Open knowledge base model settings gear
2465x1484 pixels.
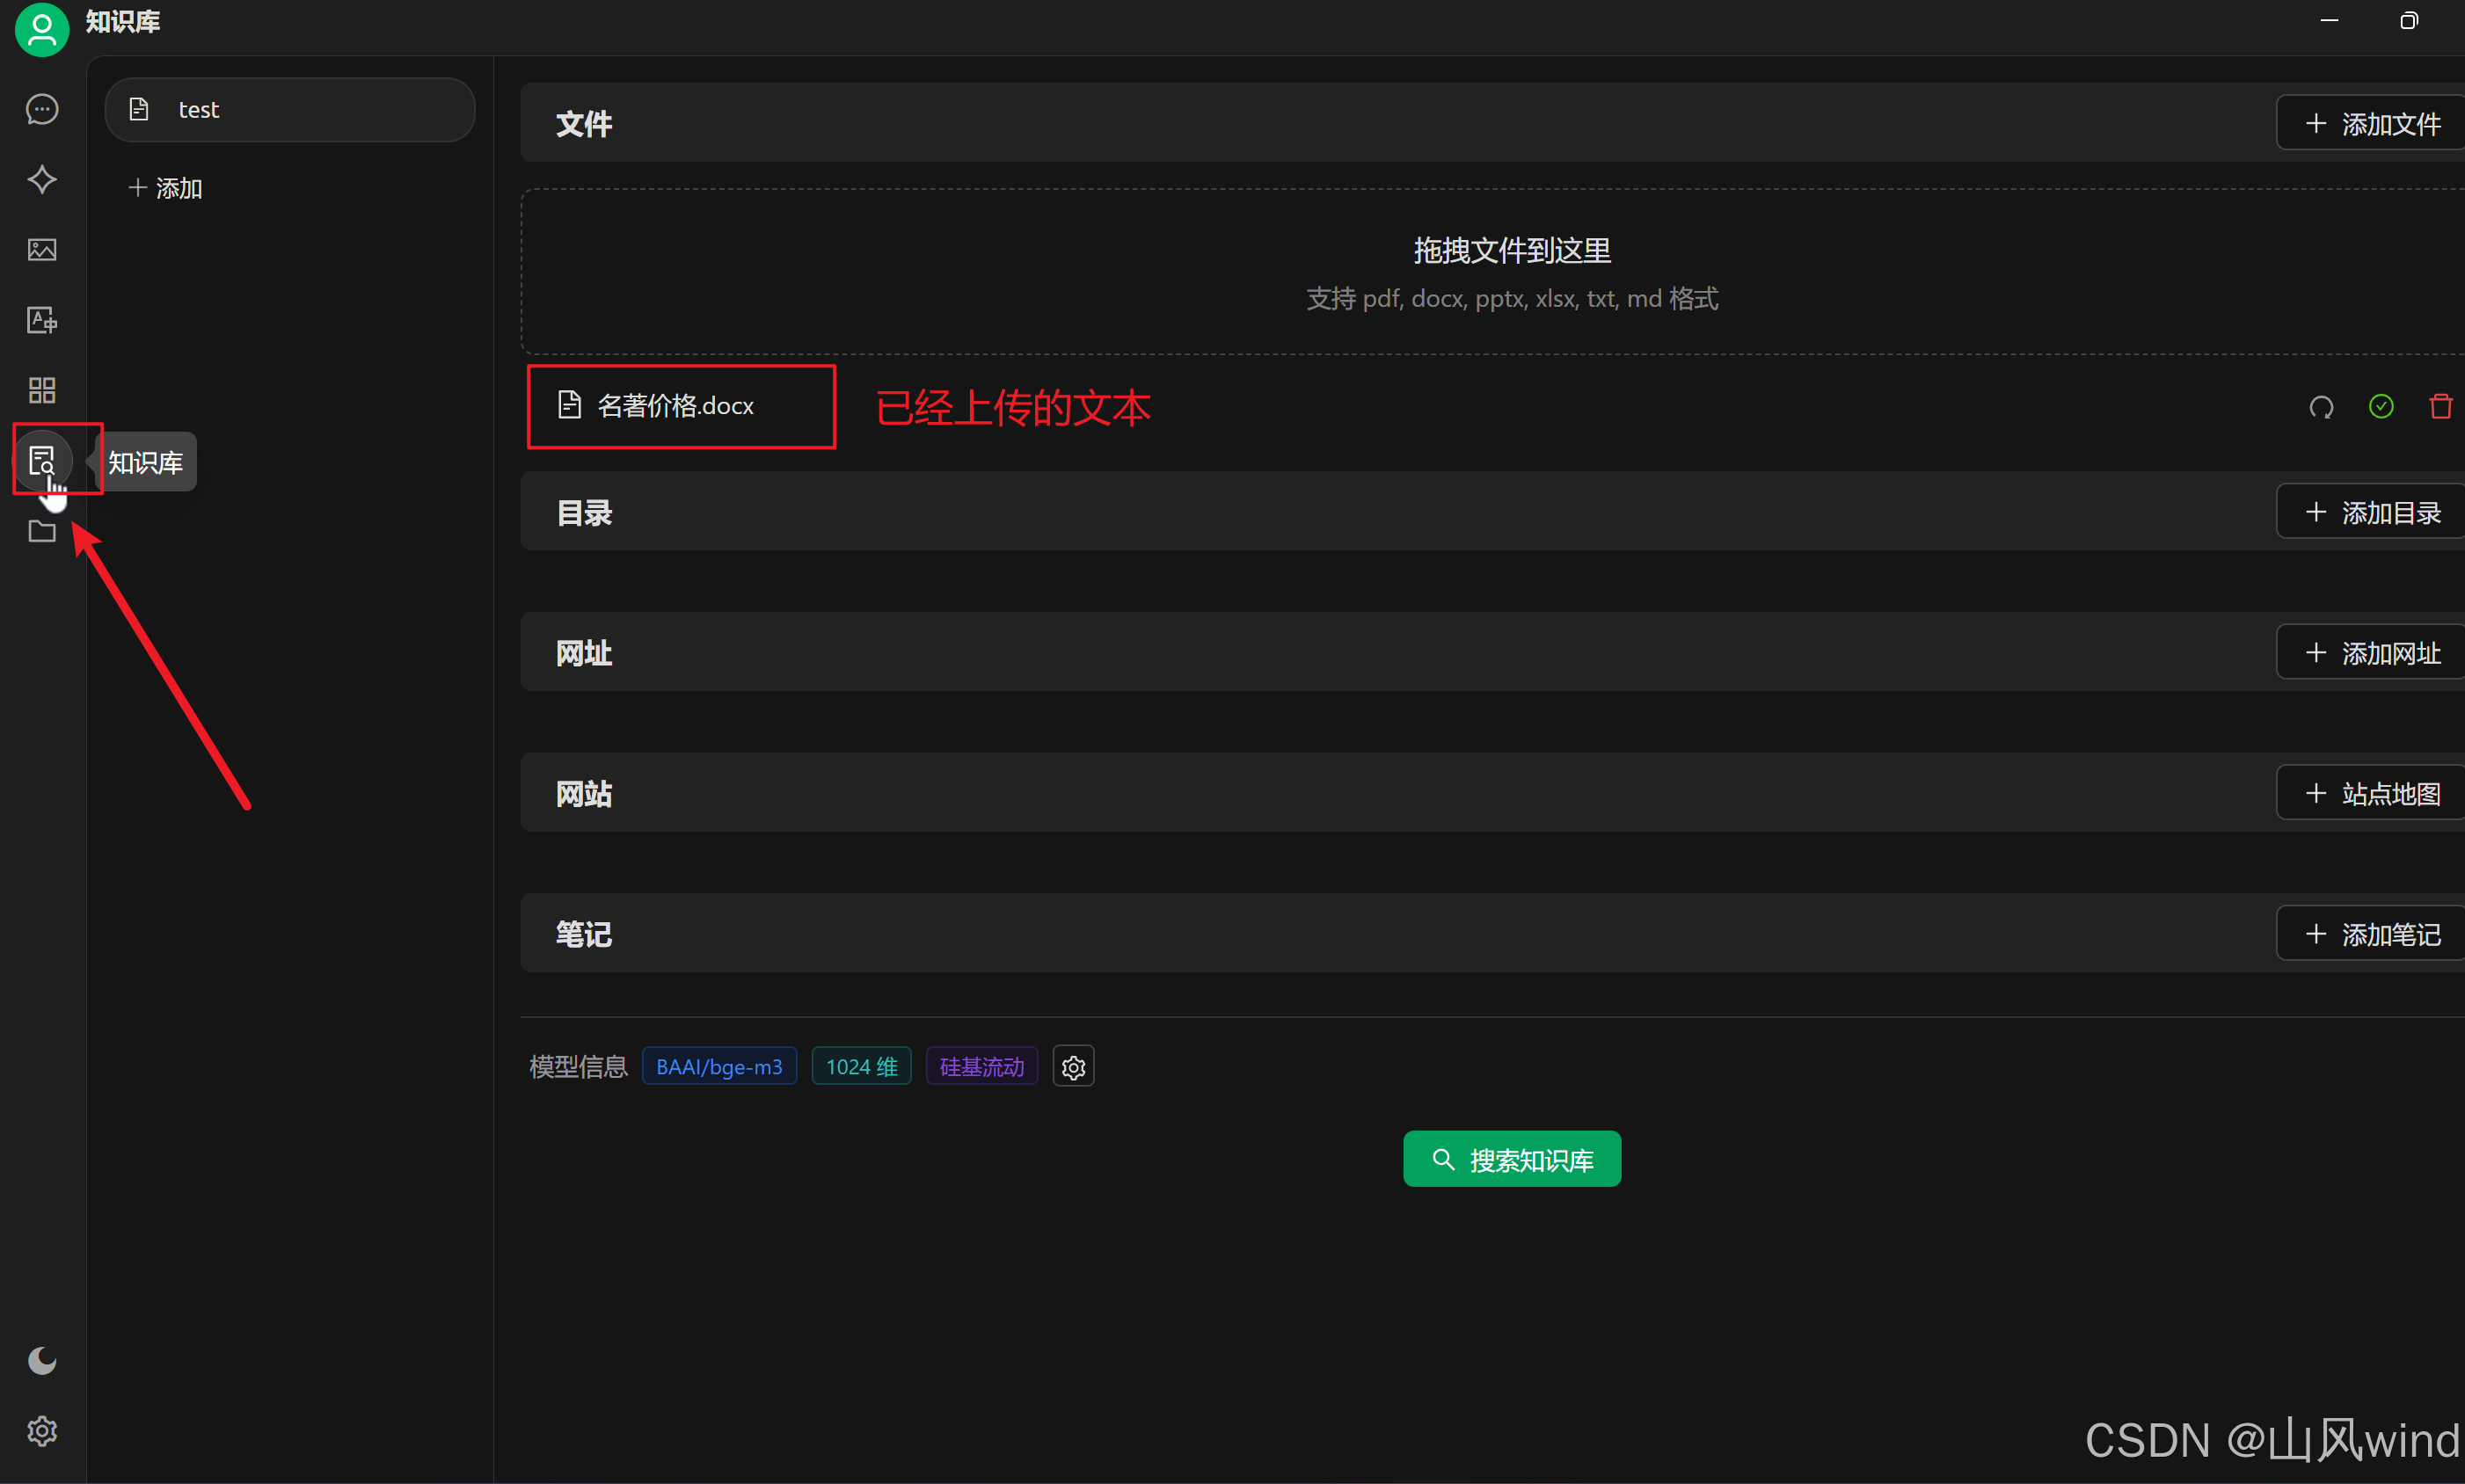click(x=1073, y=1067)
